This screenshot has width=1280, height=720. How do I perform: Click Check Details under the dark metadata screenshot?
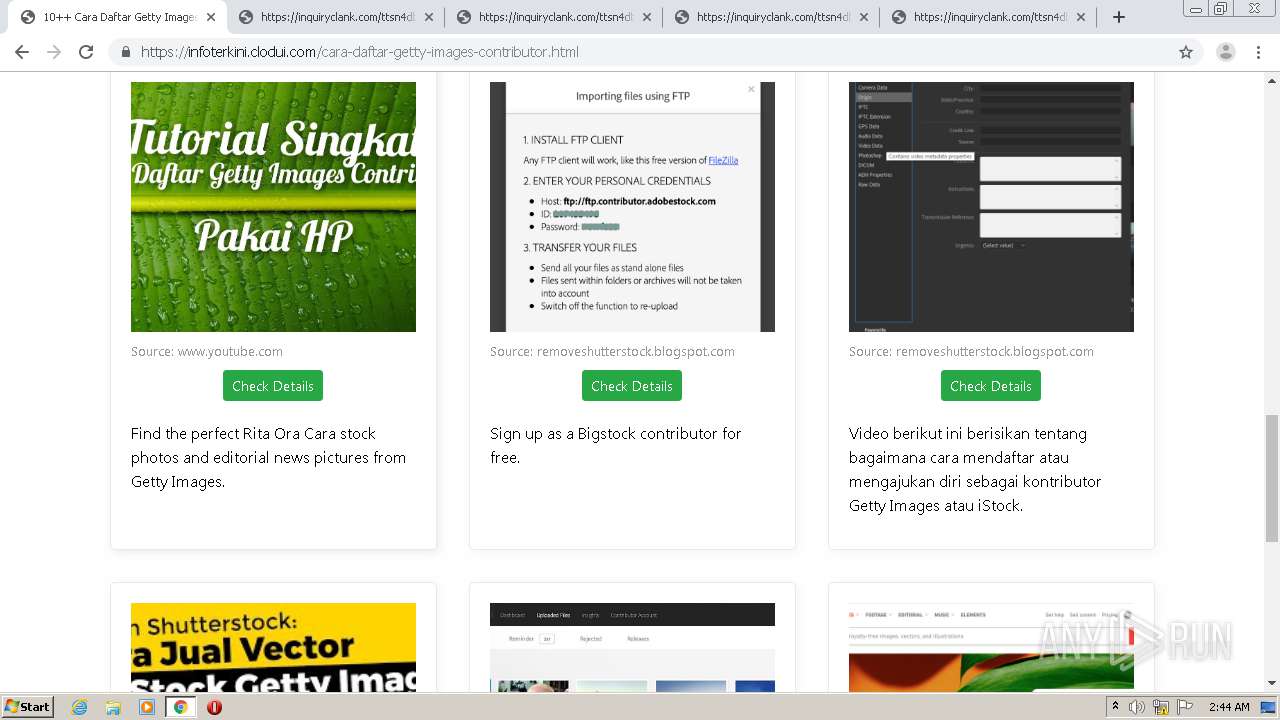pyautogui.click(x=991, y=386)
